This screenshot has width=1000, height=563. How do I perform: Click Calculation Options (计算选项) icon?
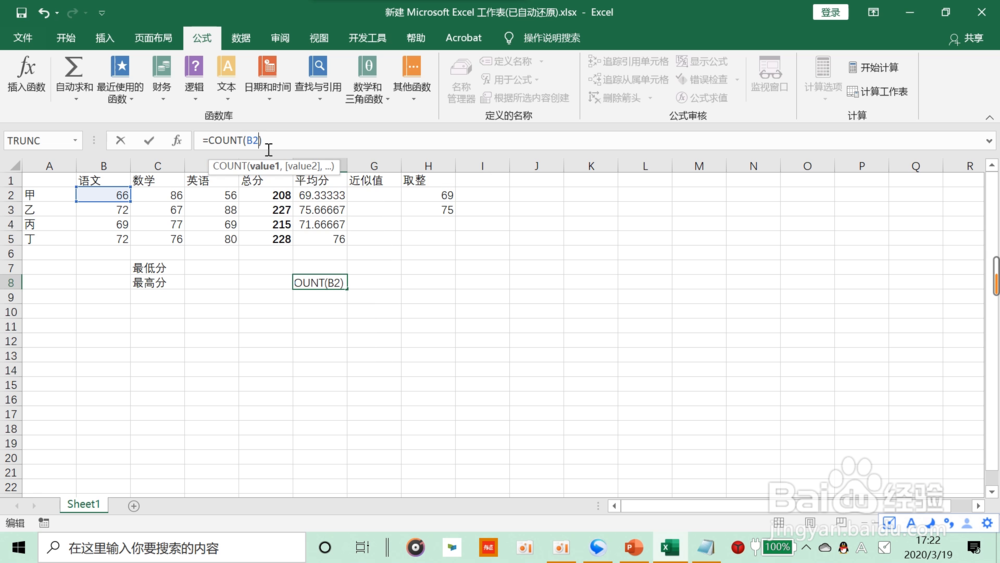point(823,68)
